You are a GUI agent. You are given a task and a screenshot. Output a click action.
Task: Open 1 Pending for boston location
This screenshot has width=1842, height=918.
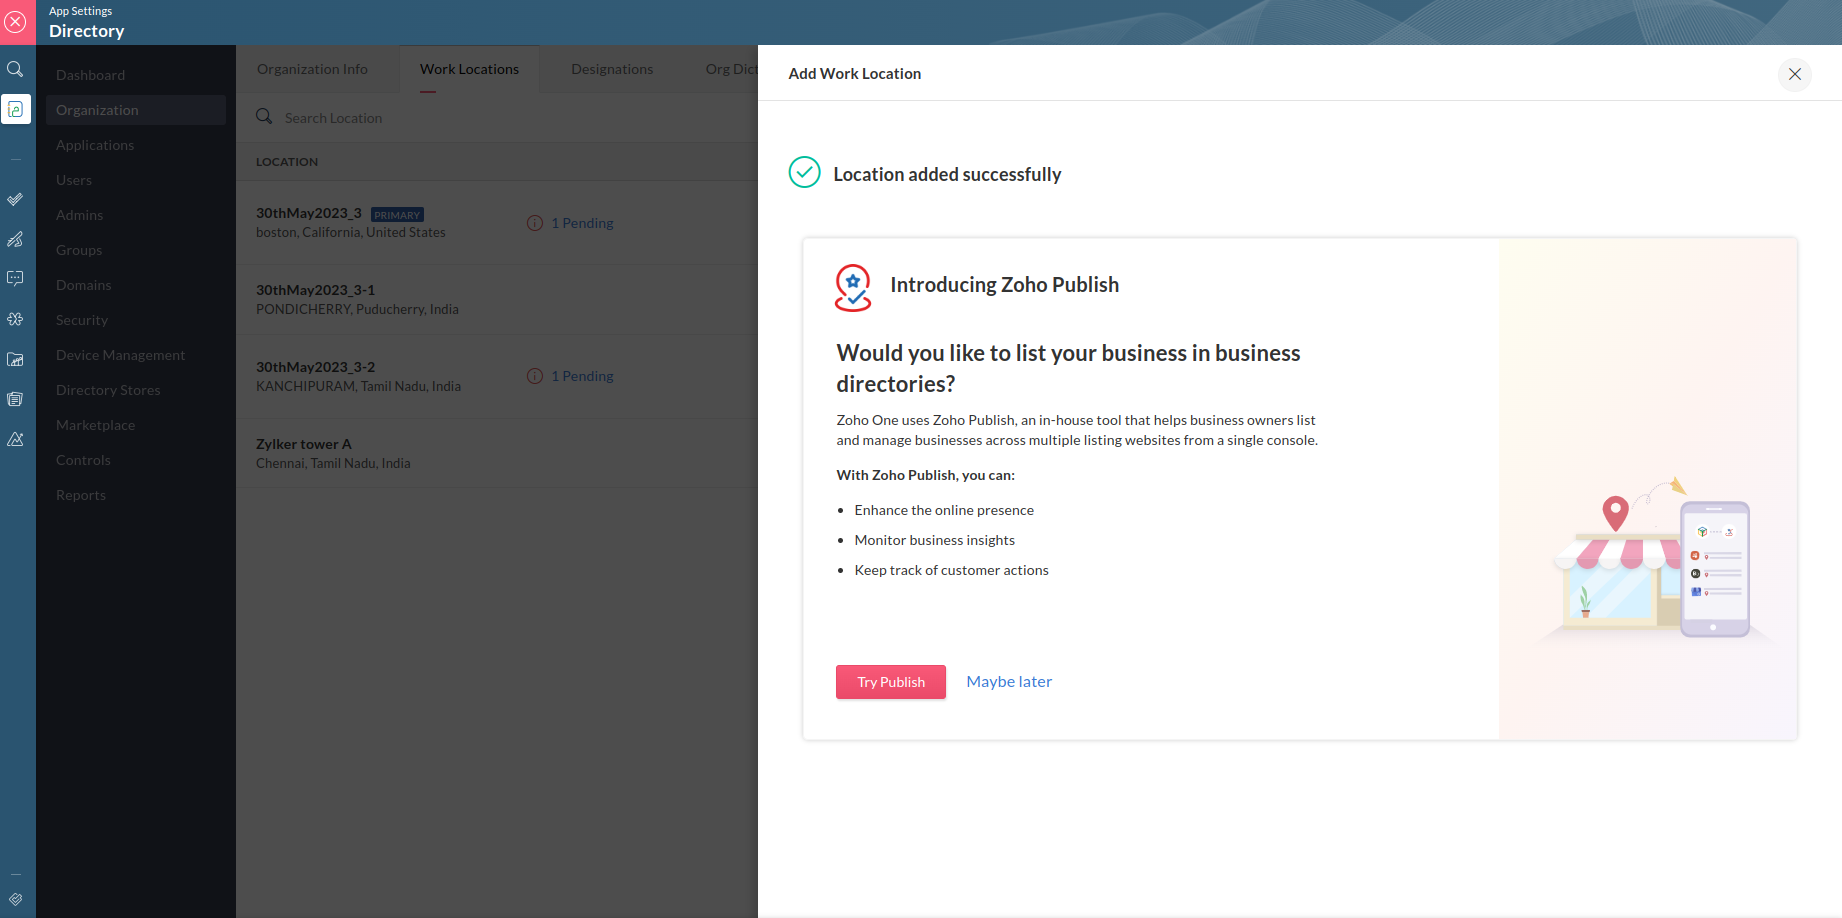[x=582, y=223]
